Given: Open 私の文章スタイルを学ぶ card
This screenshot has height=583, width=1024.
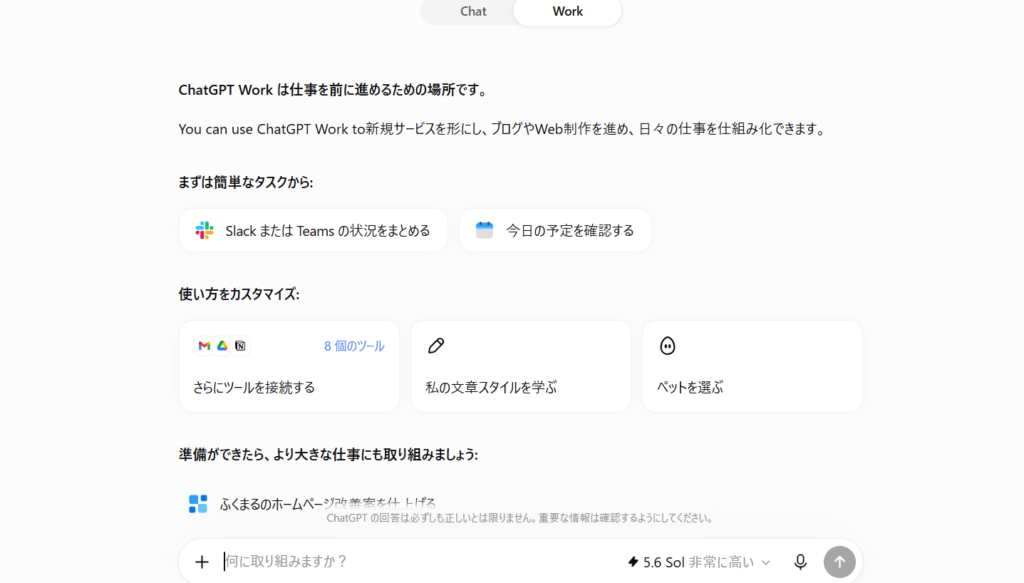Looking at the screenshot, I should pos(521,366).
